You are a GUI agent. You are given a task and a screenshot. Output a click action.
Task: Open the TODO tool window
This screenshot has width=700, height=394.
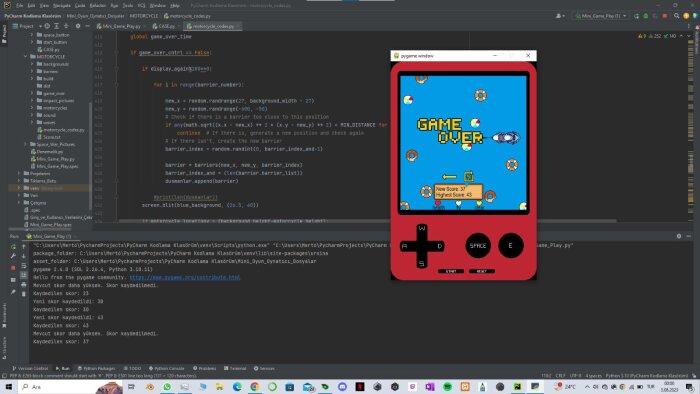(x=132, y=369)
